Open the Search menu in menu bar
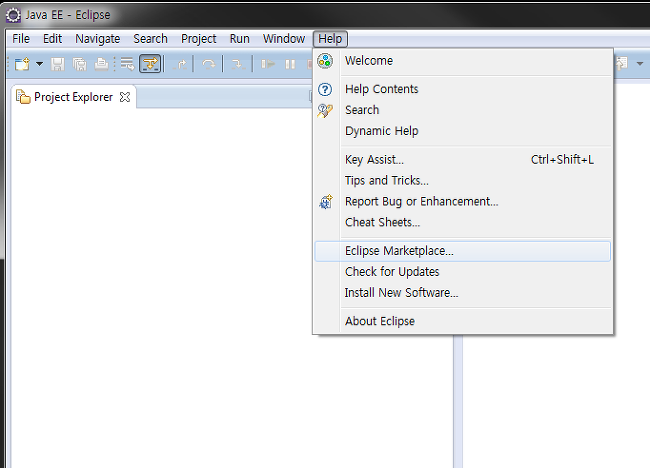Viewport: 650px width, 468px height. (150, 39)
